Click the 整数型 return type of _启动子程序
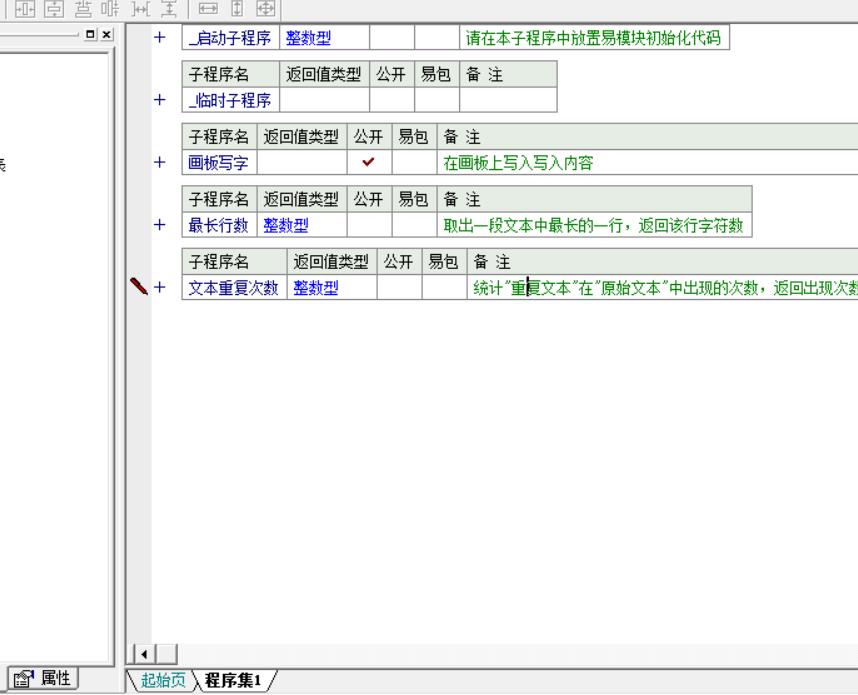The image size is (858, 695). click(x=308, y=38)
